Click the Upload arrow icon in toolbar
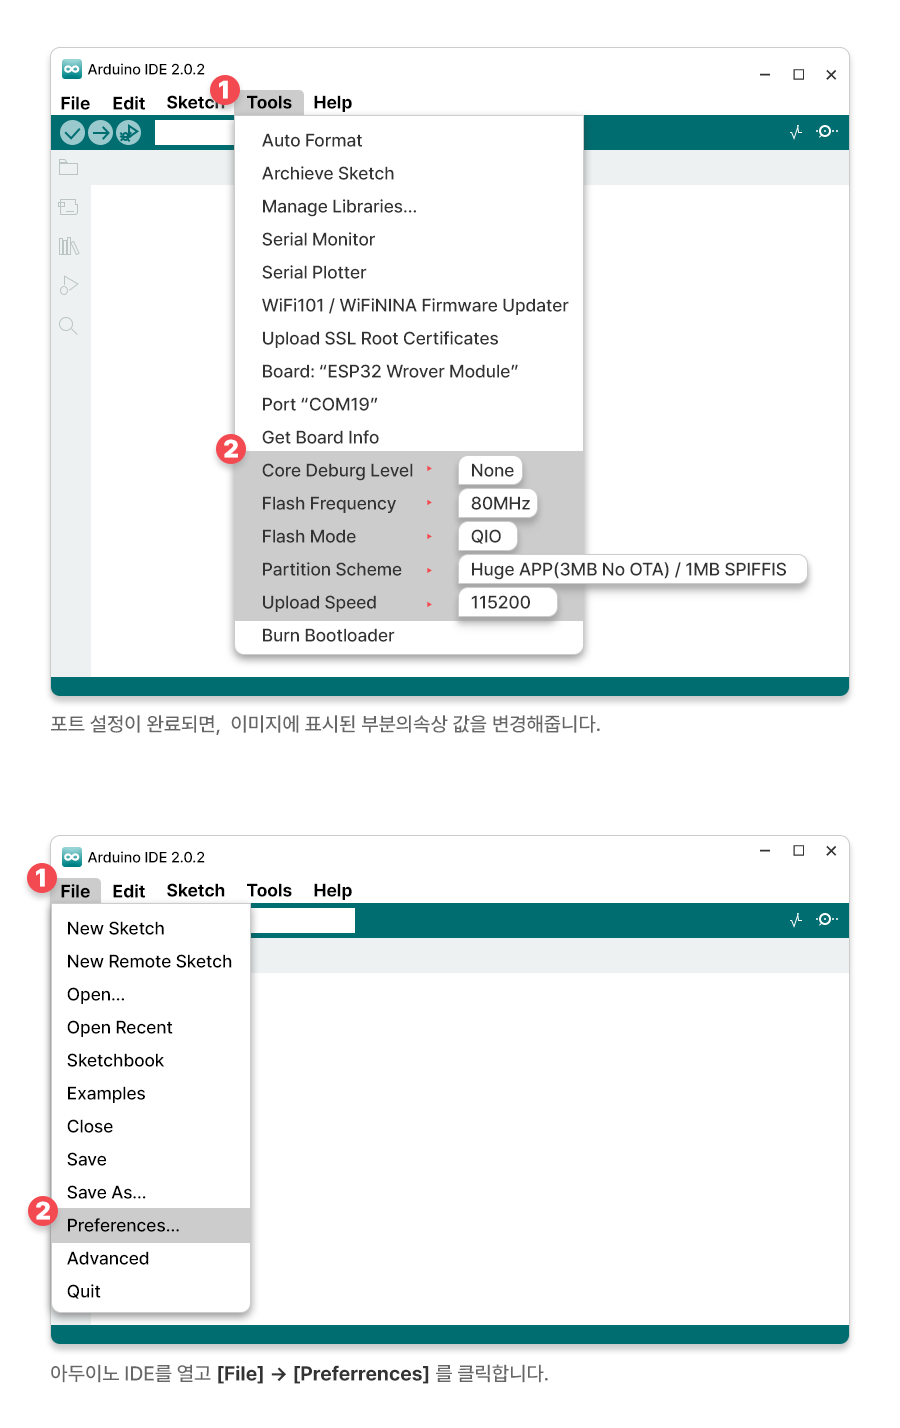The width and height of the screenshot is (900, 1428). pos(100,132)
